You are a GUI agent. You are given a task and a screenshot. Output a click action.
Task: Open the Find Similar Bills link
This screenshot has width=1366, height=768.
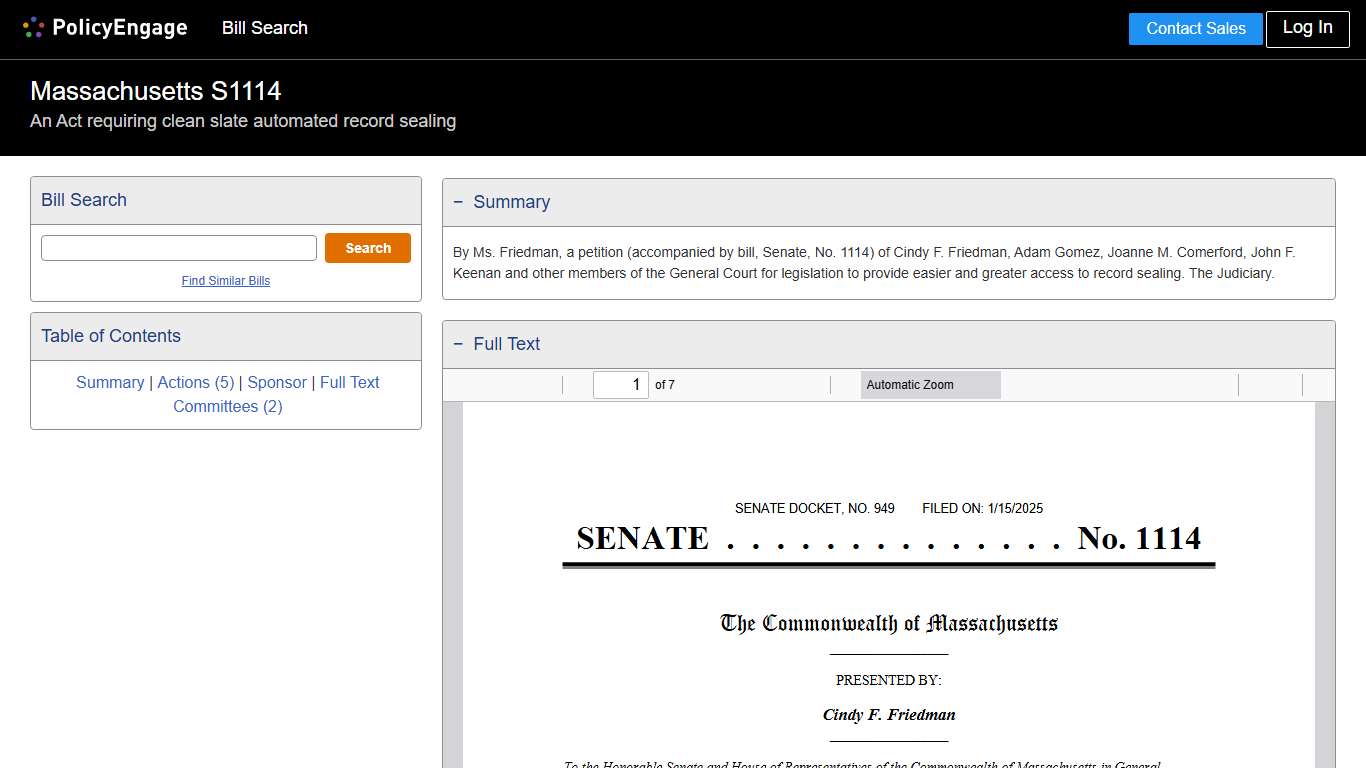click(225, 281)
